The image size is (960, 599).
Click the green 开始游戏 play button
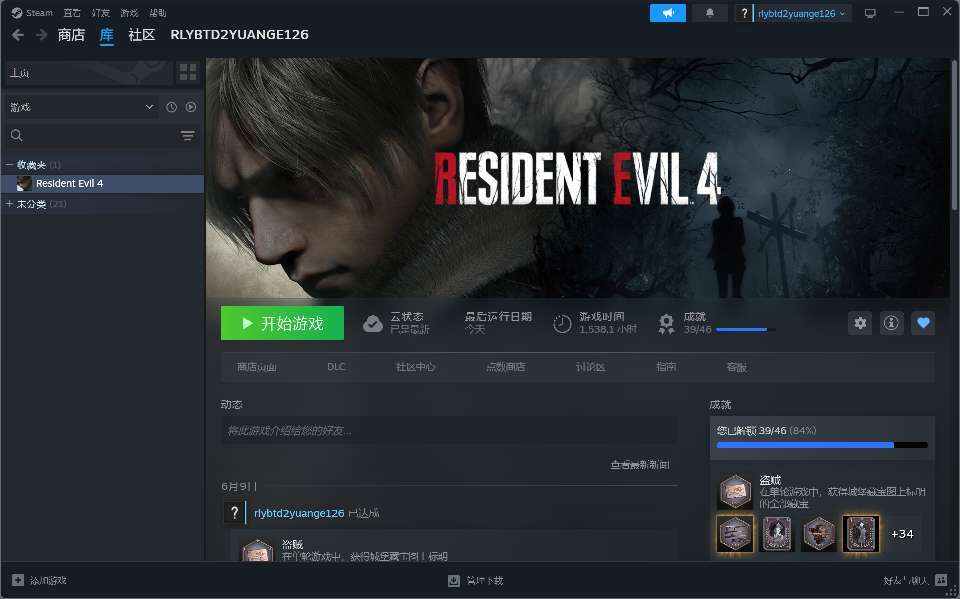pos(282,323)
